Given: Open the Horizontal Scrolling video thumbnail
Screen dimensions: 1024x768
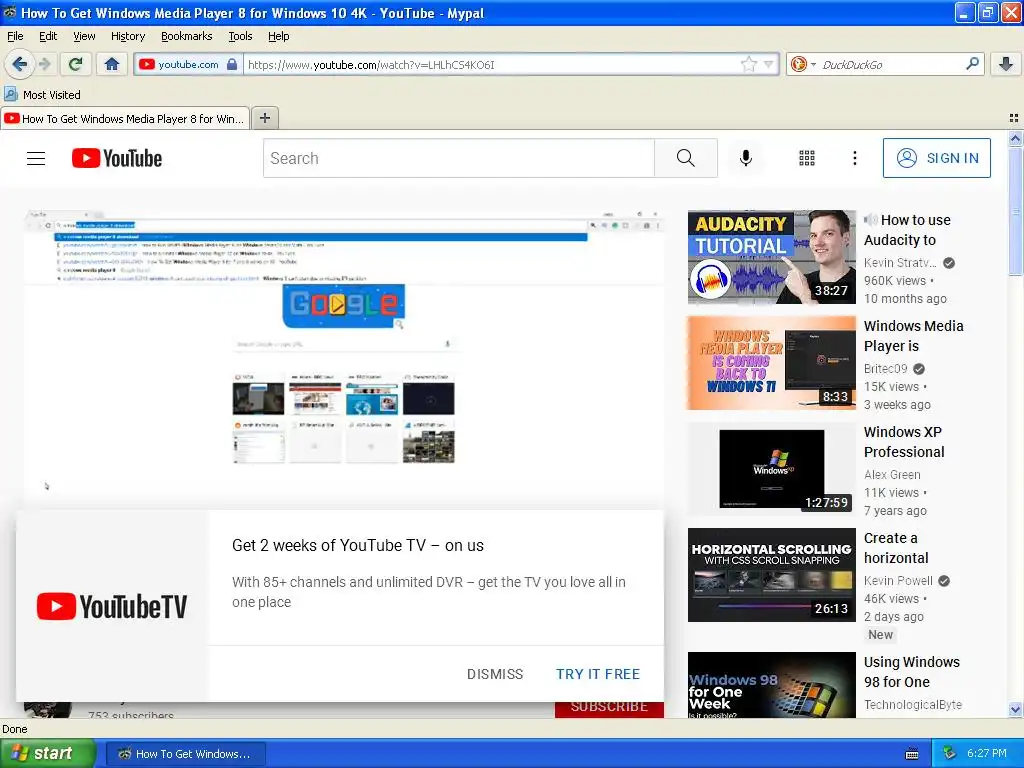Looking at the screenshot, I should tap(771, 575).
